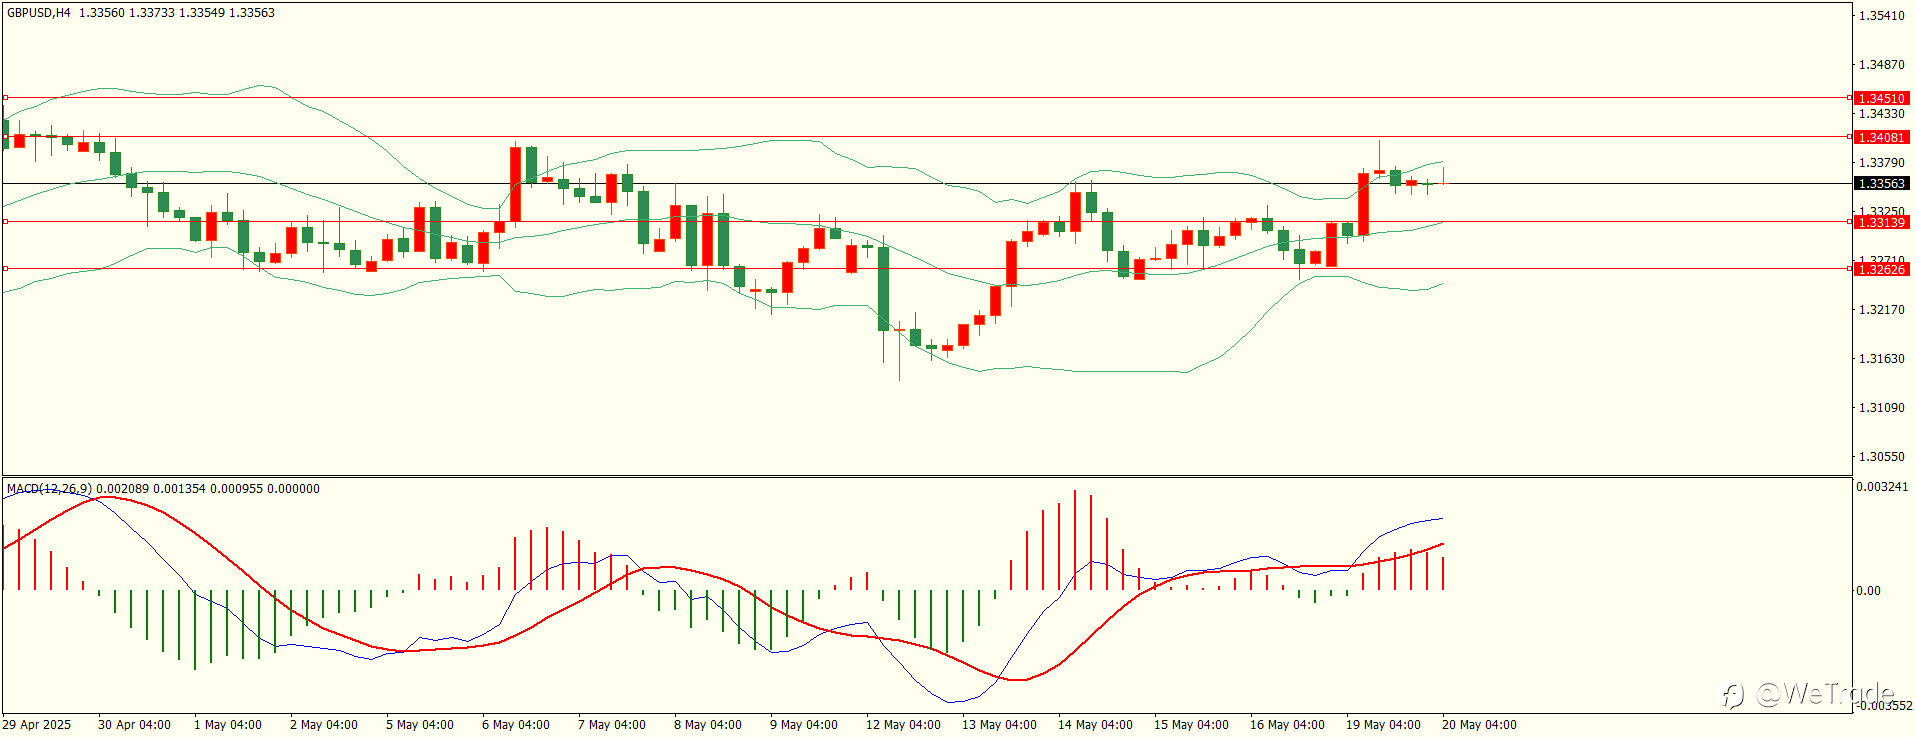Click the 1.30550 price axis value
Screen dimensions: 1916x737
tap(1881, 457)
